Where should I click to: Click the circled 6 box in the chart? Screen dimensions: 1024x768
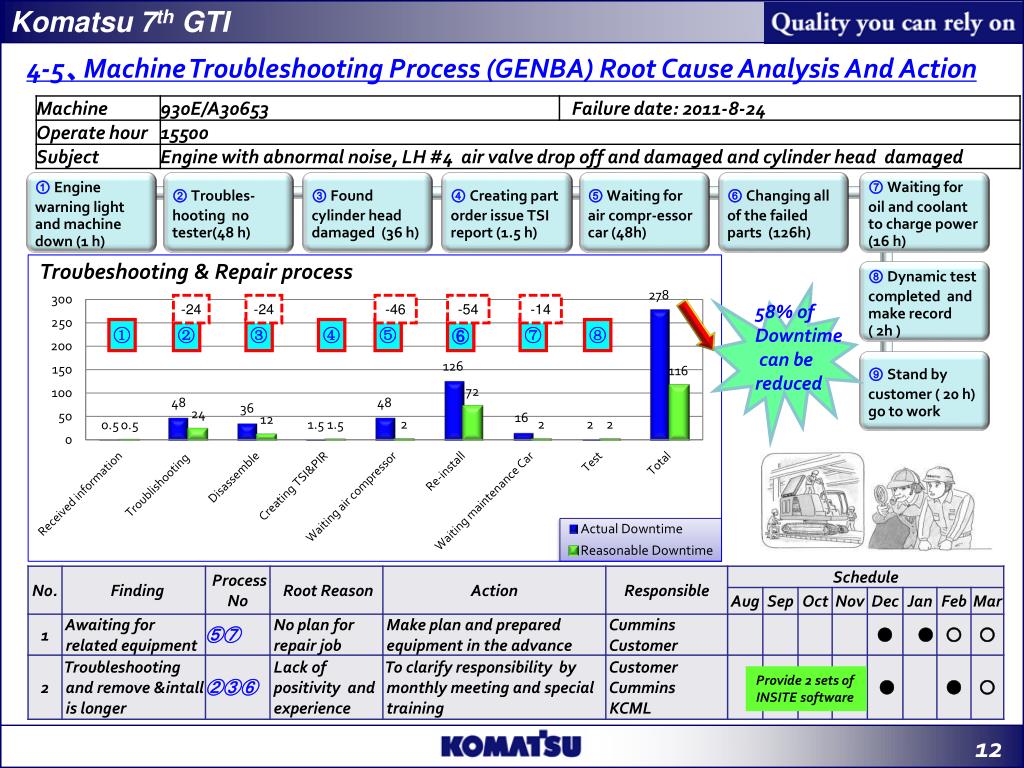tap(460, 335)
